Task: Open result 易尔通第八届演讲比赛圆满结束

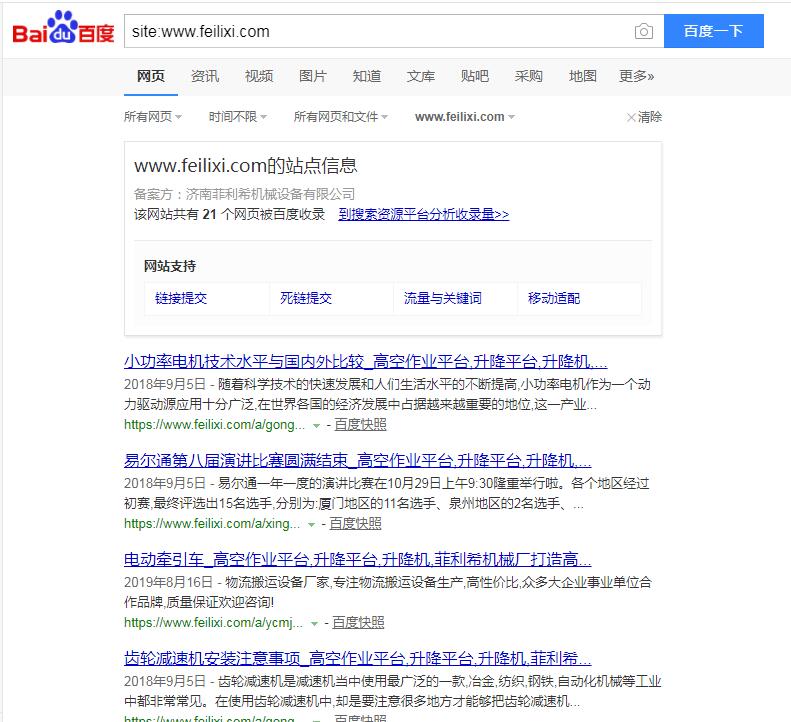Action: [358, 460]
